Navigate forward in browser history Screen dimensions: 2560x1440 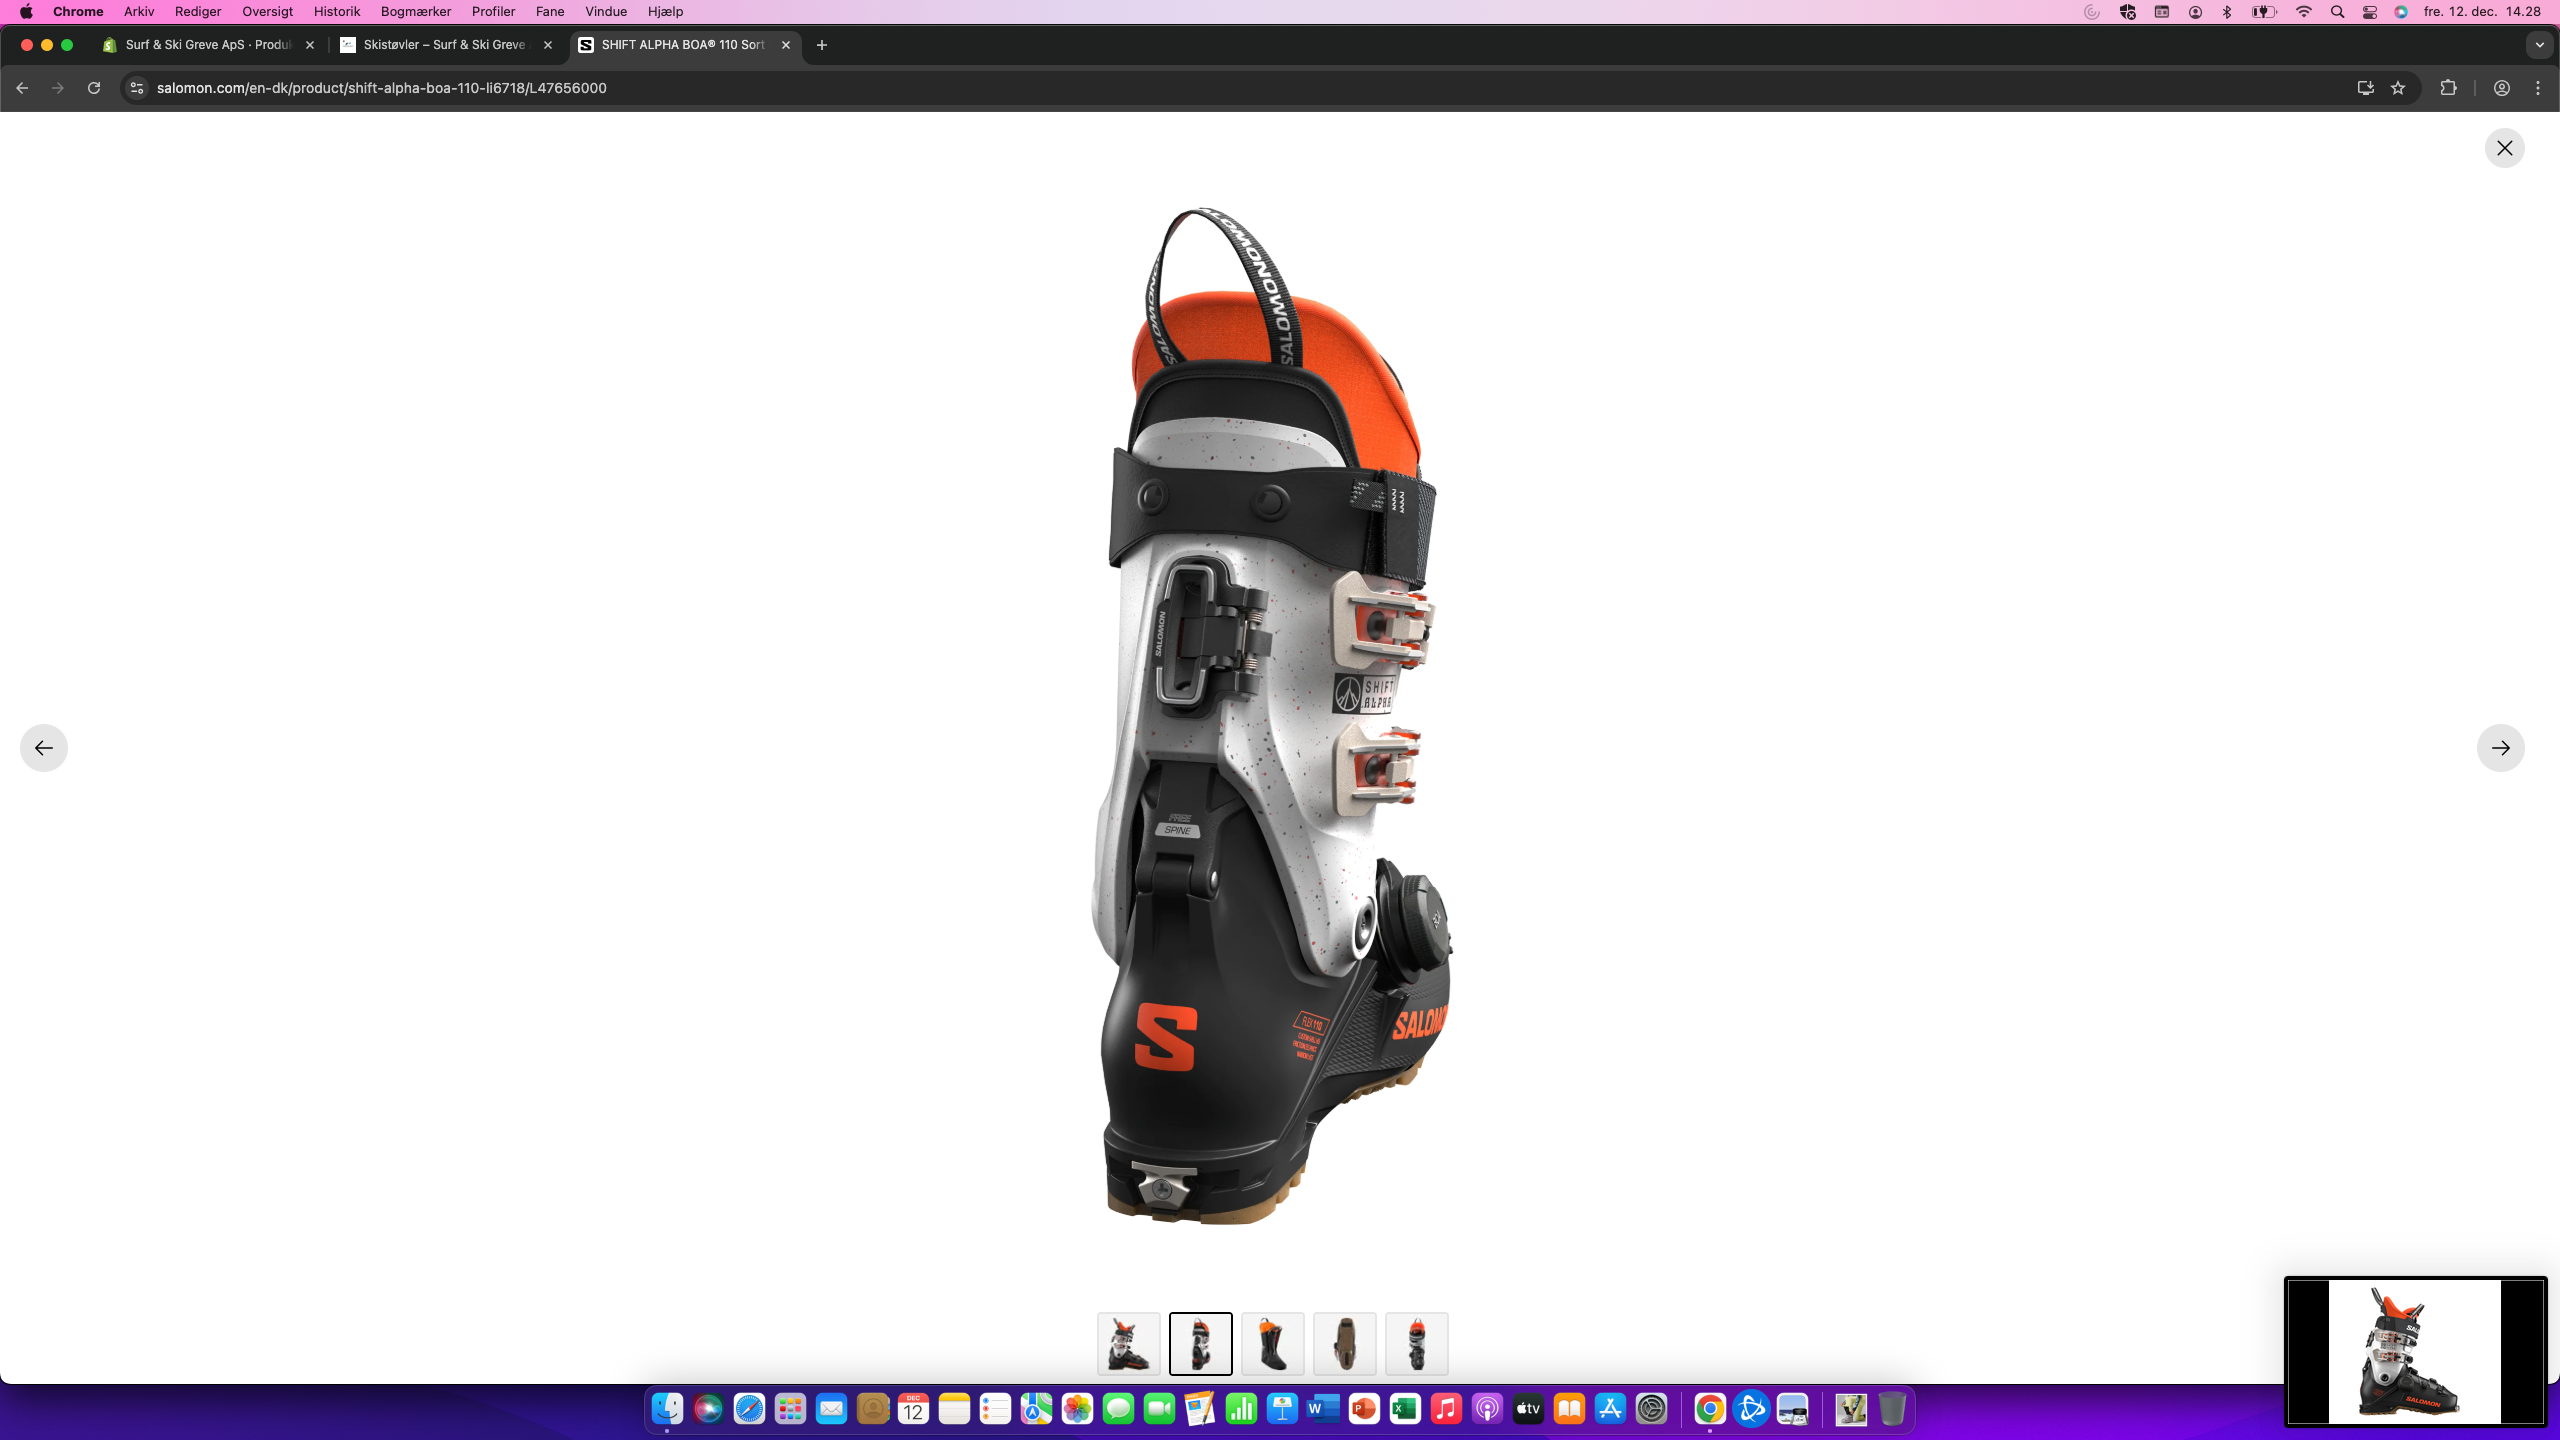[57, 88]
